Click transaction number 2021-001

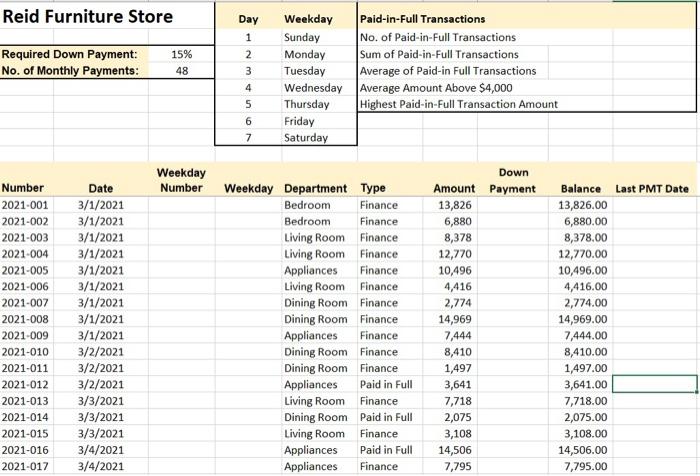click(x=25, y=205)
